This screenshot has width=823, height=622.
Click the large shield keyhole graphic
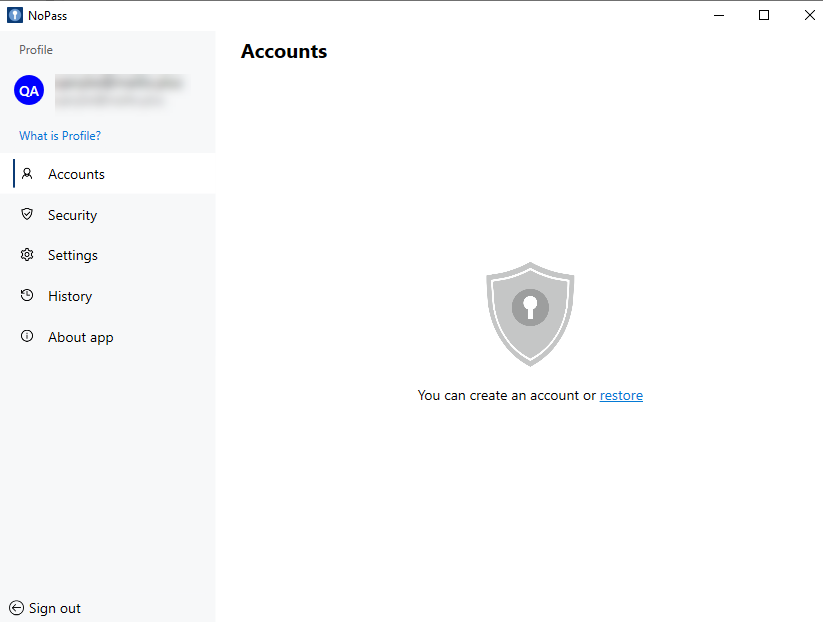click(530, 313)
